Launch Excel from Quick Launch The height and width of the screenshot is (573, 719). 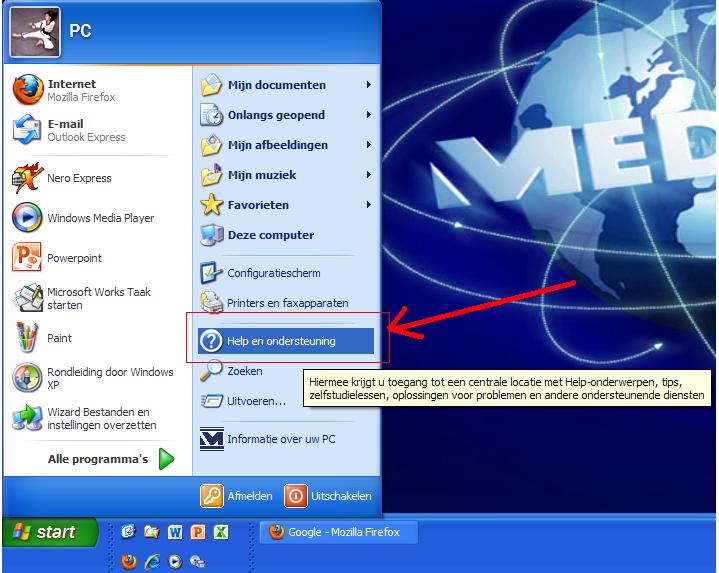(x=221, y=532)
